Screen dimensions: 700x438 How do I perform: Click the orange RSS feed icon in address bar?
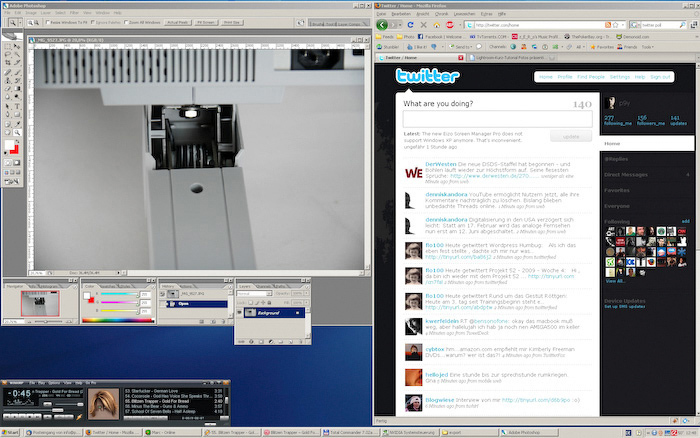(x=608, y=25)
